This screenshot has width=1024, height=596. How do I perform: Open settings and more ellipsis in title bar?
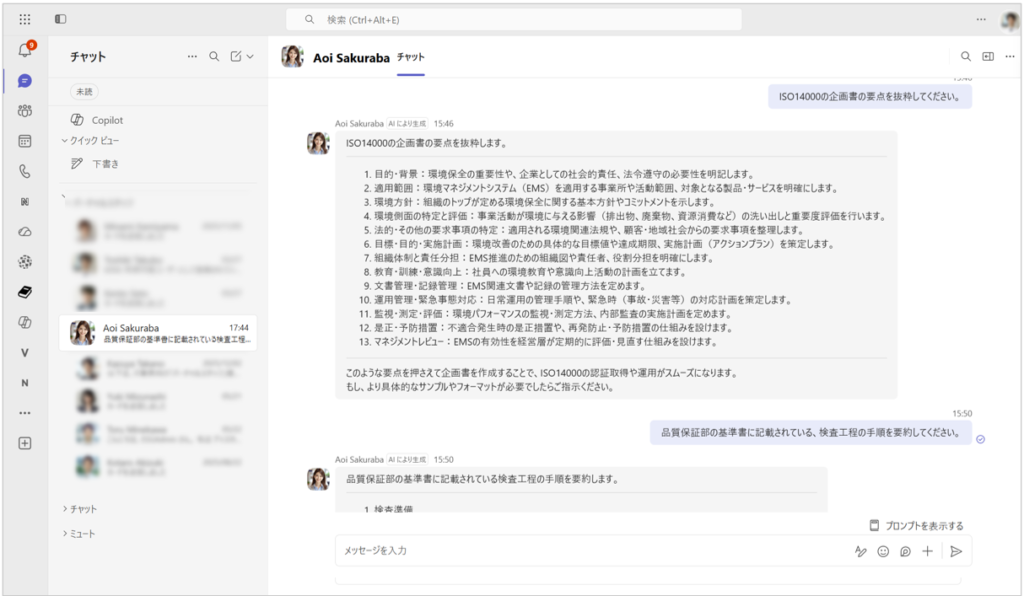[x=981, y=20]
